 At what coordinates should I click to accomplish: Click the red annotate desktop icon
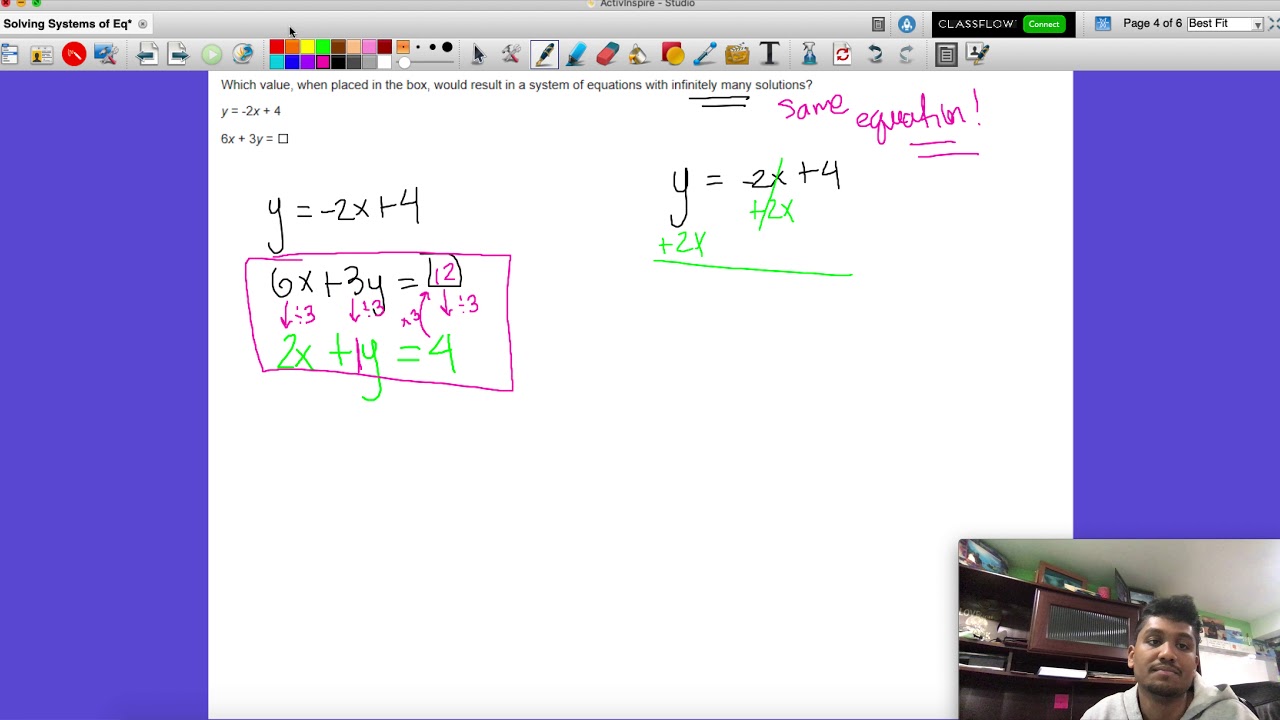click(x=73, y=54)
